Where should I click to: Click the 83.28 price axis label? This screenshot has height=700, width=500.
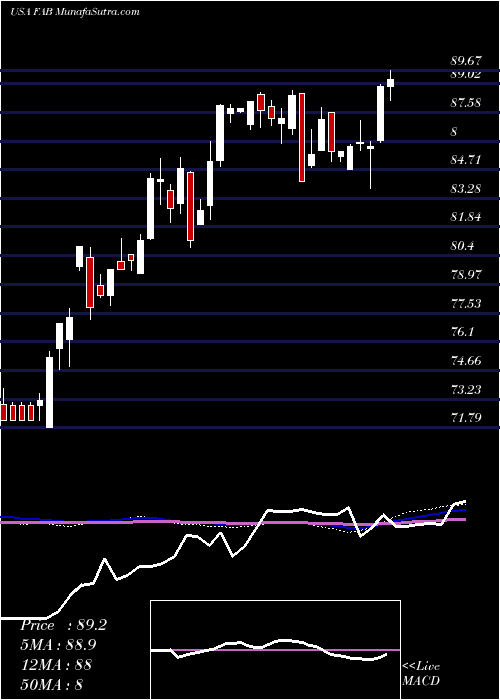(466, 188)
